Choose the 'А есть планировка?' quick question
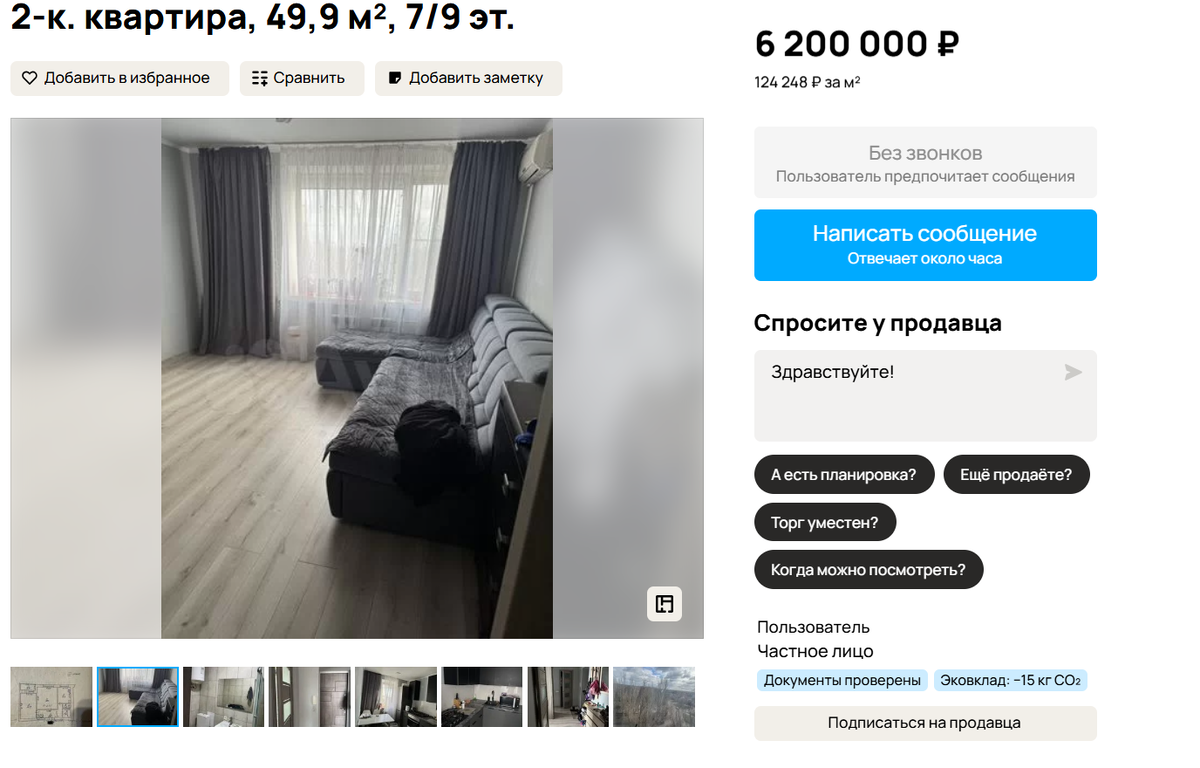The height and width of the screenshot is (768, 1200). click(844, 475)
